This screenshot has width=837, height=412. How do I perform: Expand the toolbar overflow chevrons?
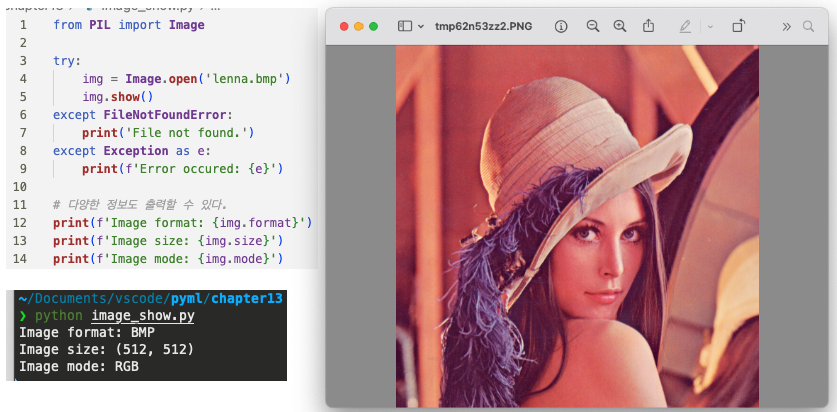[786, 26]
